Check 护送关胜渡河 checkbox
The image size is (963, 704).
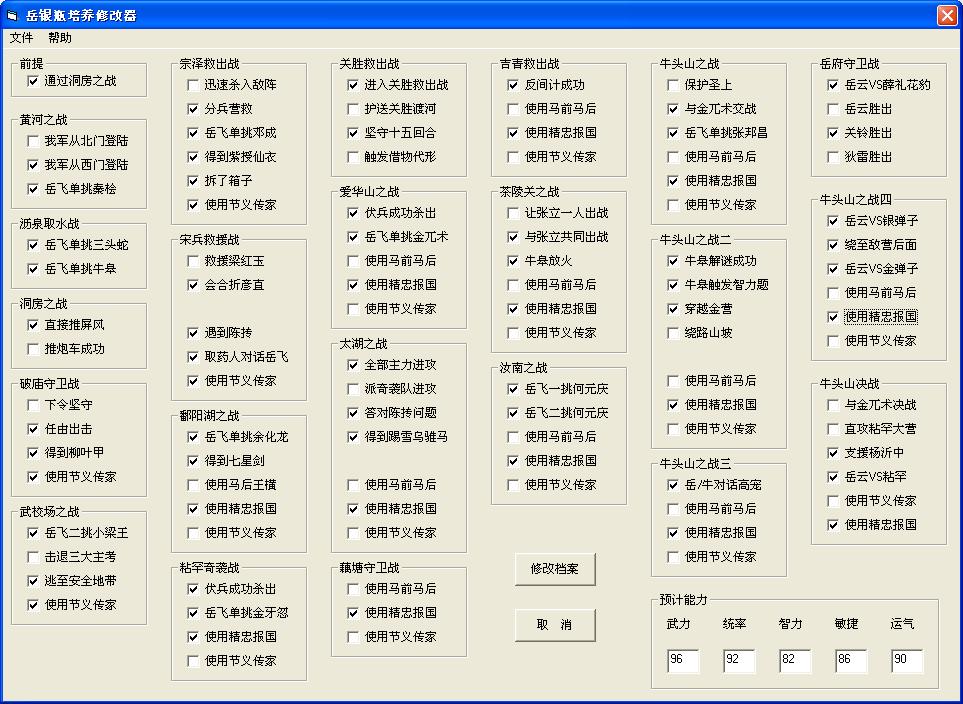coord(353,109)
